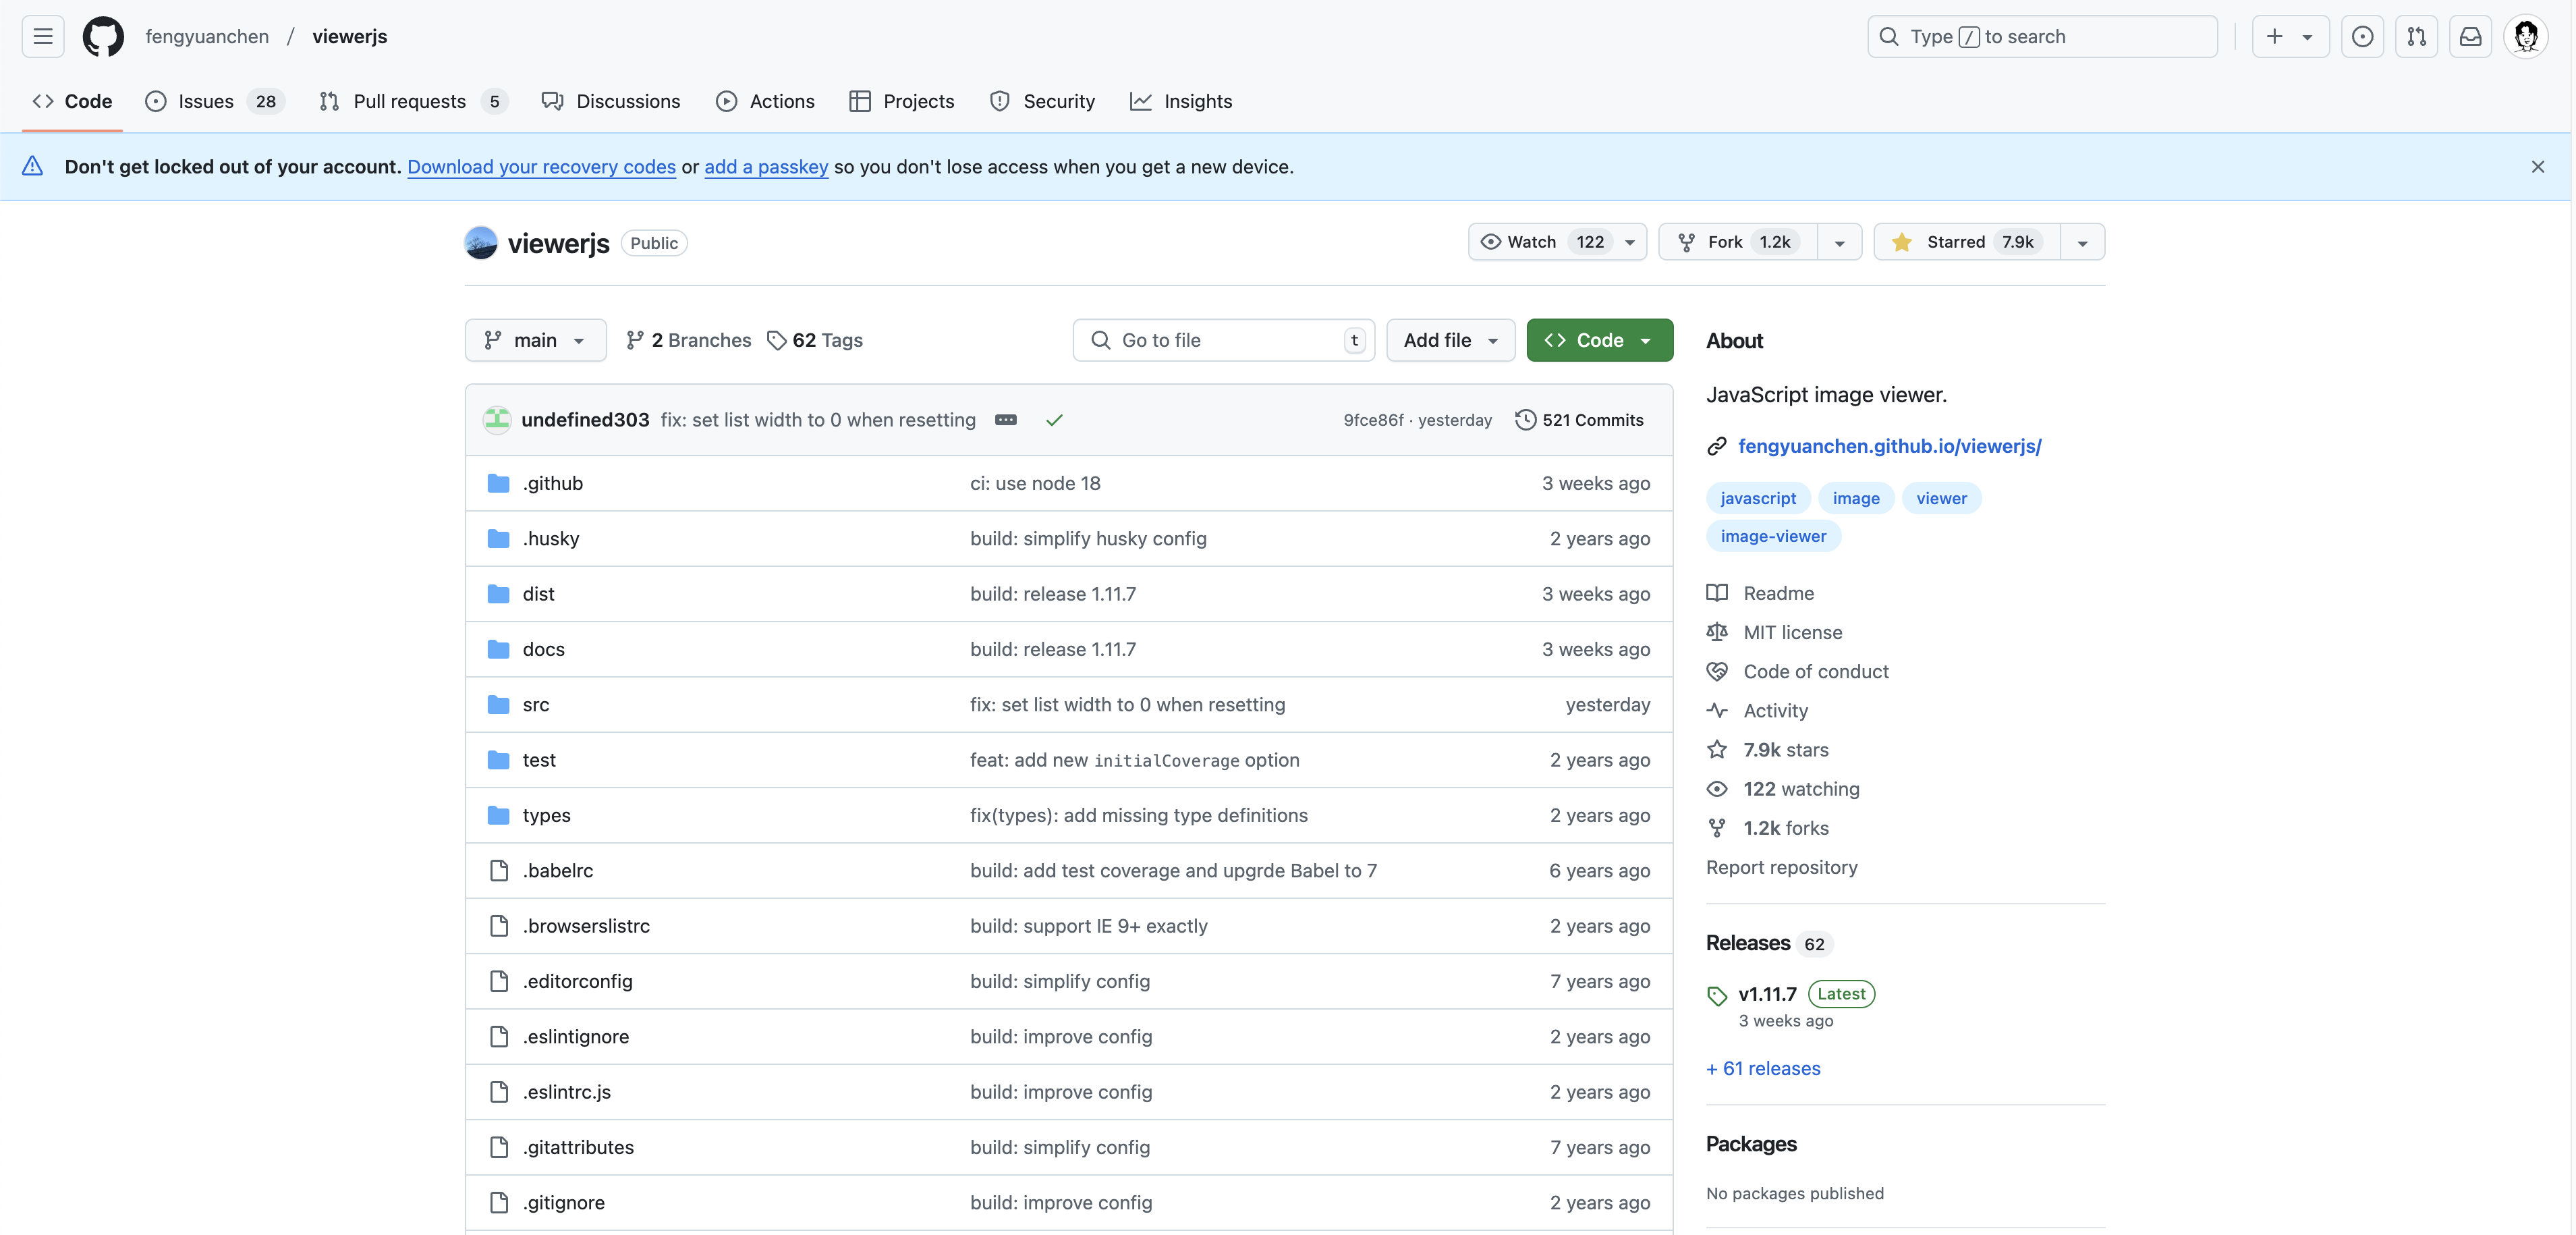
Task: Click the viewerjs repository avatar
Action: 481,243
